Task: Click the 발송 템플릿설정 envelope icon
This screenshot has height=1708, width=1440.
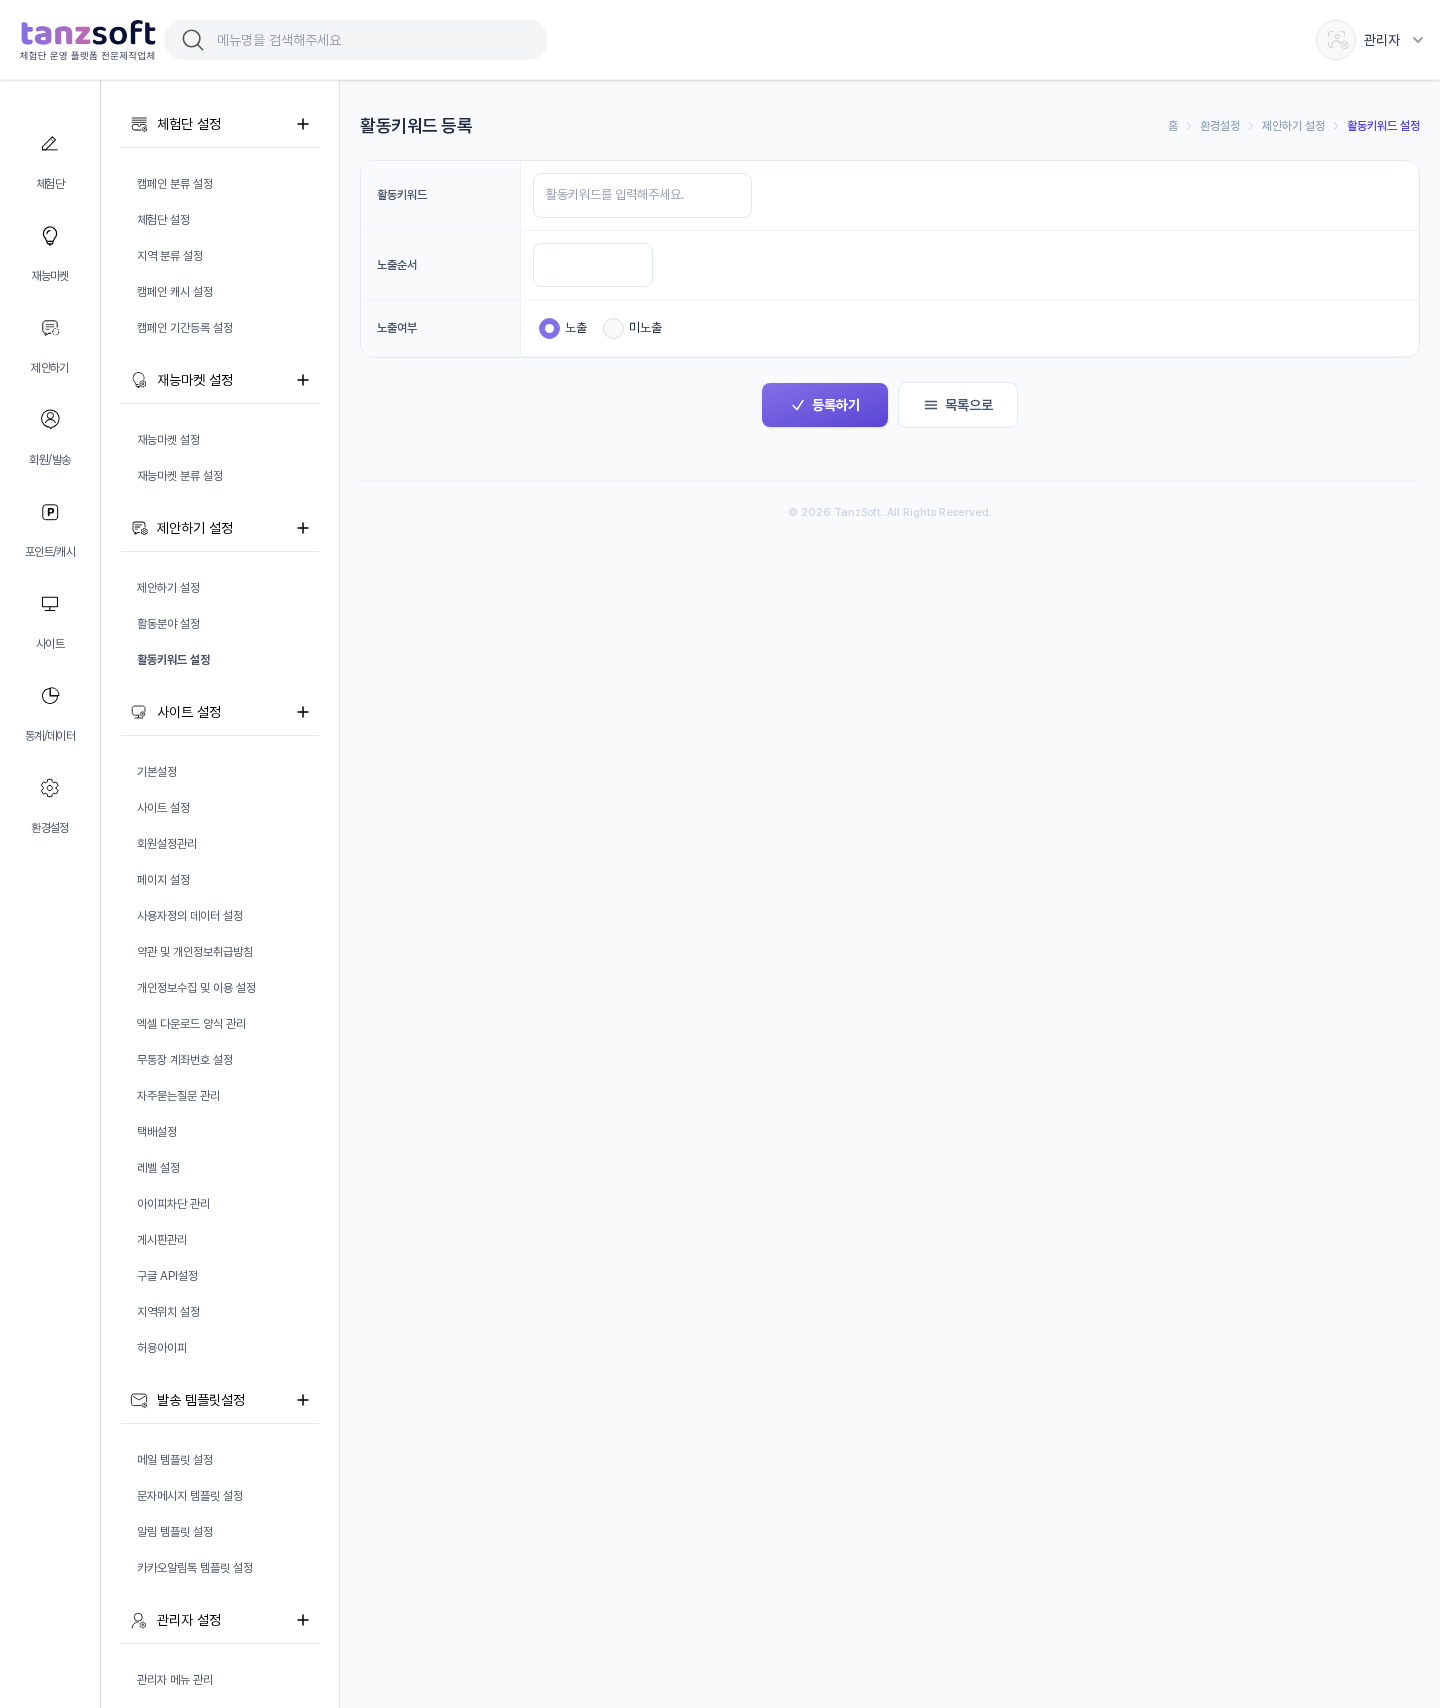Action: 139,1400
